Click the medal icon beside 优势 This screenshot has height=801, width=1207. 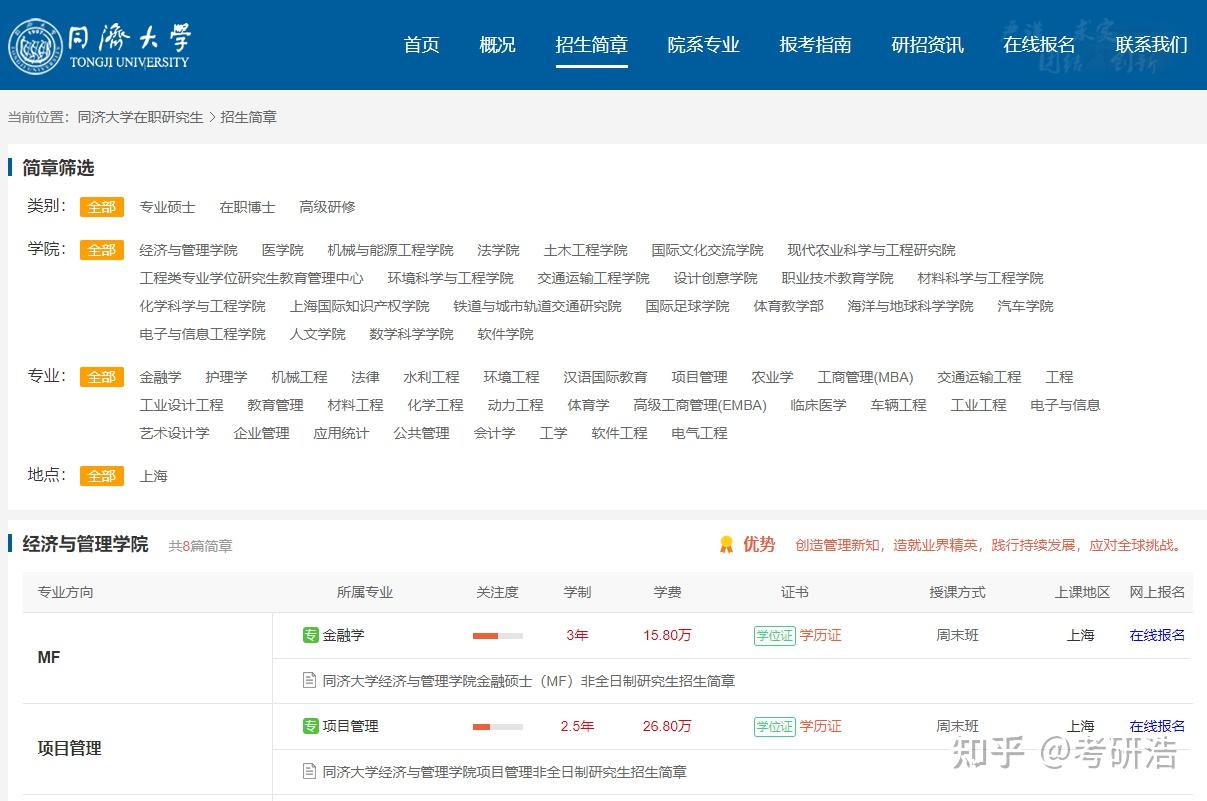[x=726, y=545]
